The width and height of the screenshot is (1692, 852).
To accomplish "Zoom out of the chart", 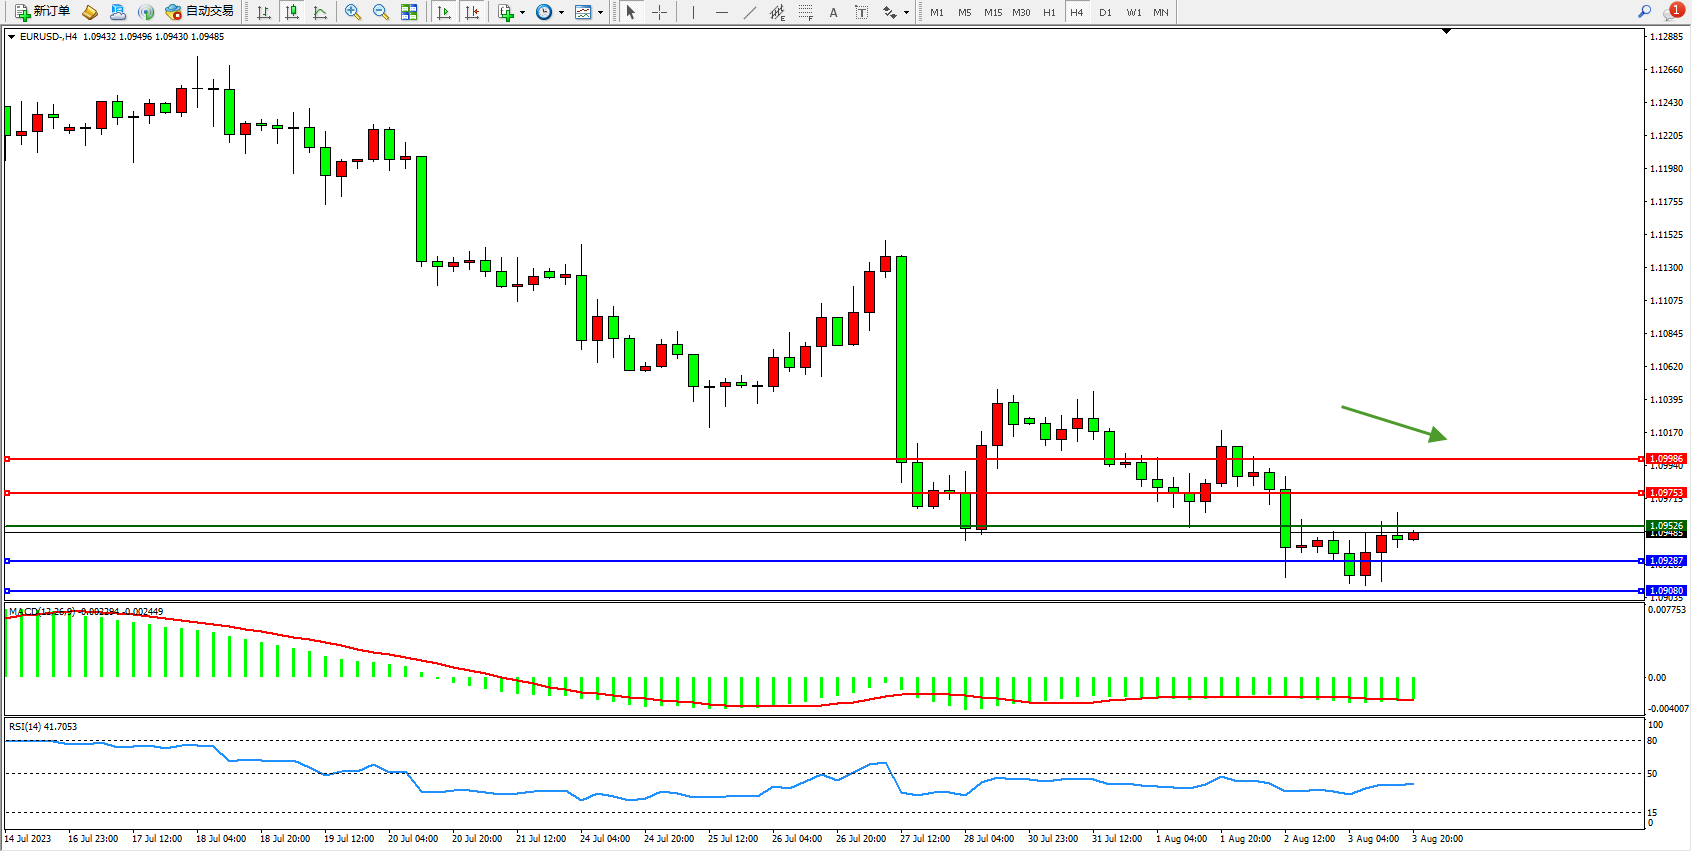I will 381,12.
